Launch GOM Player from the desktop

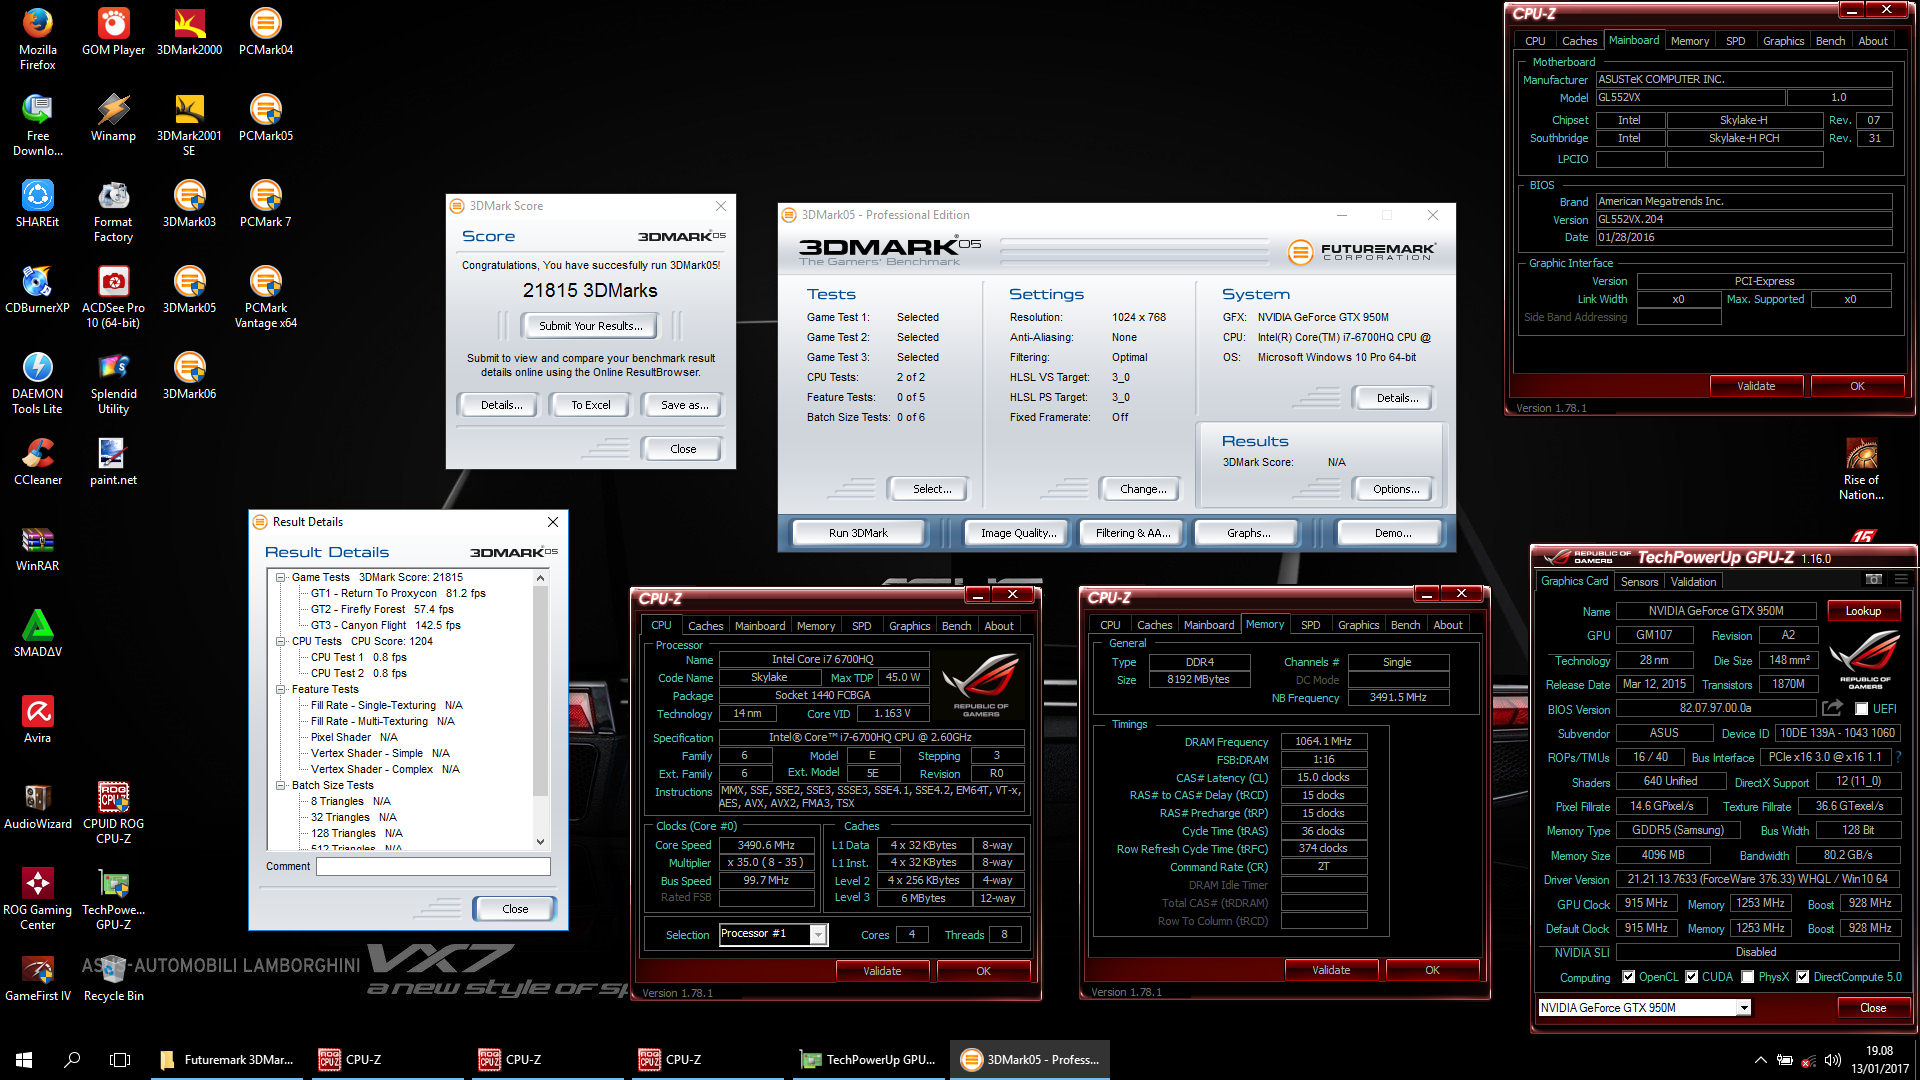pyautogui.click(x=113, y=31)
